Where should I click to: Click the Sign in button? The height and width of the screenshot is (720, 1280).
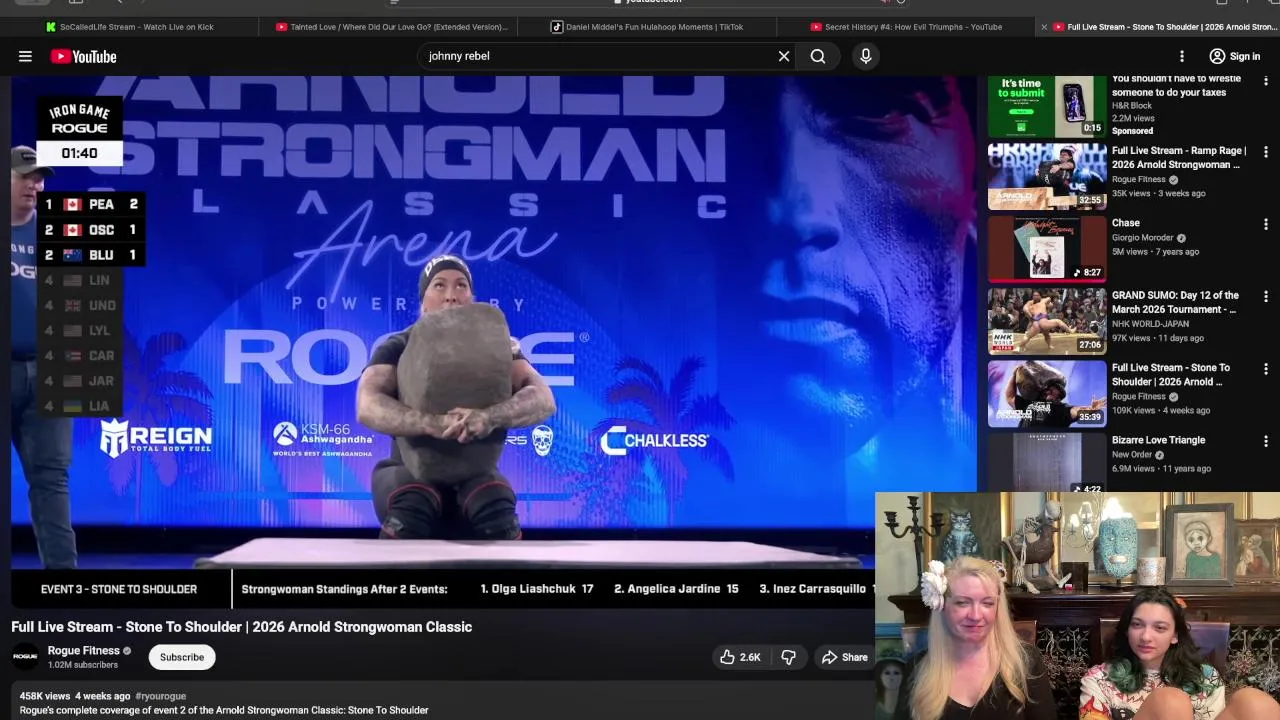(x=1234, y=56)
